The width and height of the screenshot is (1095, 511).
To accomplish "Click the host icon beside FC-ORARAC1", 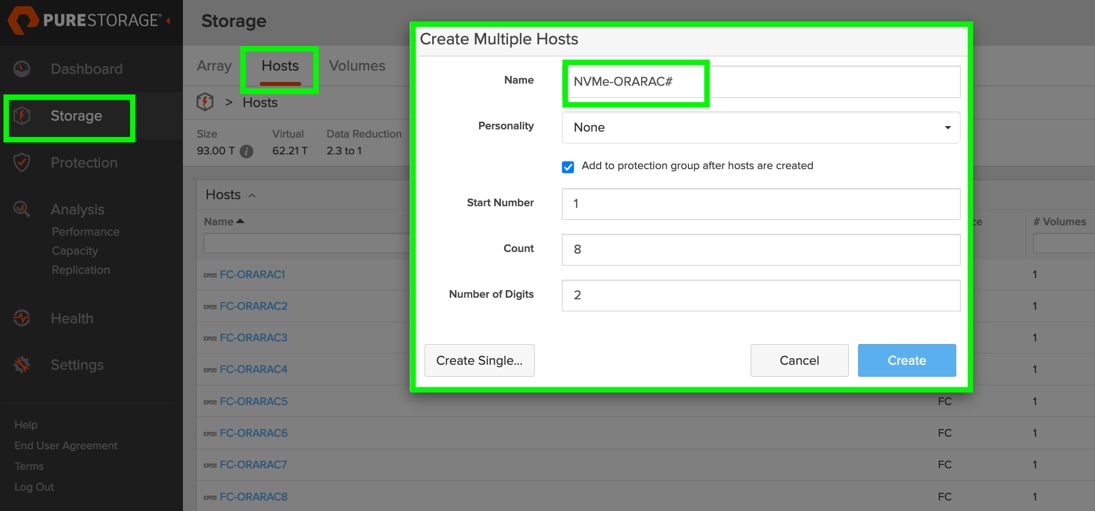I will (210, 275).
